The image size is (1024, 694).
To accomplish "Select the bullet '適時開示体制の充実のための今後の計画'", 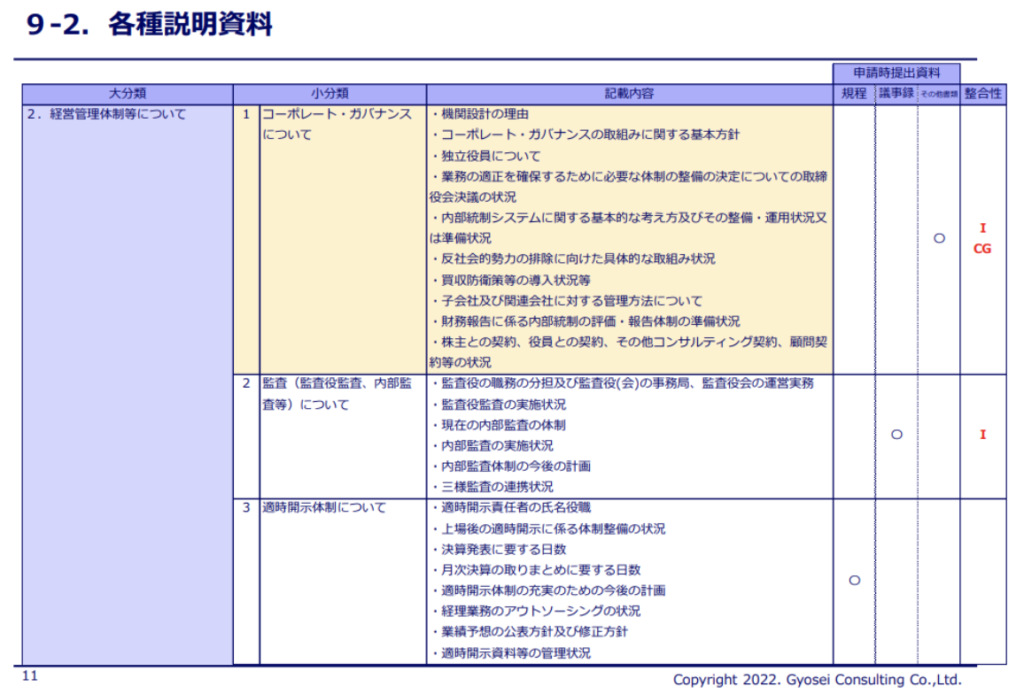I will [548, 591].
